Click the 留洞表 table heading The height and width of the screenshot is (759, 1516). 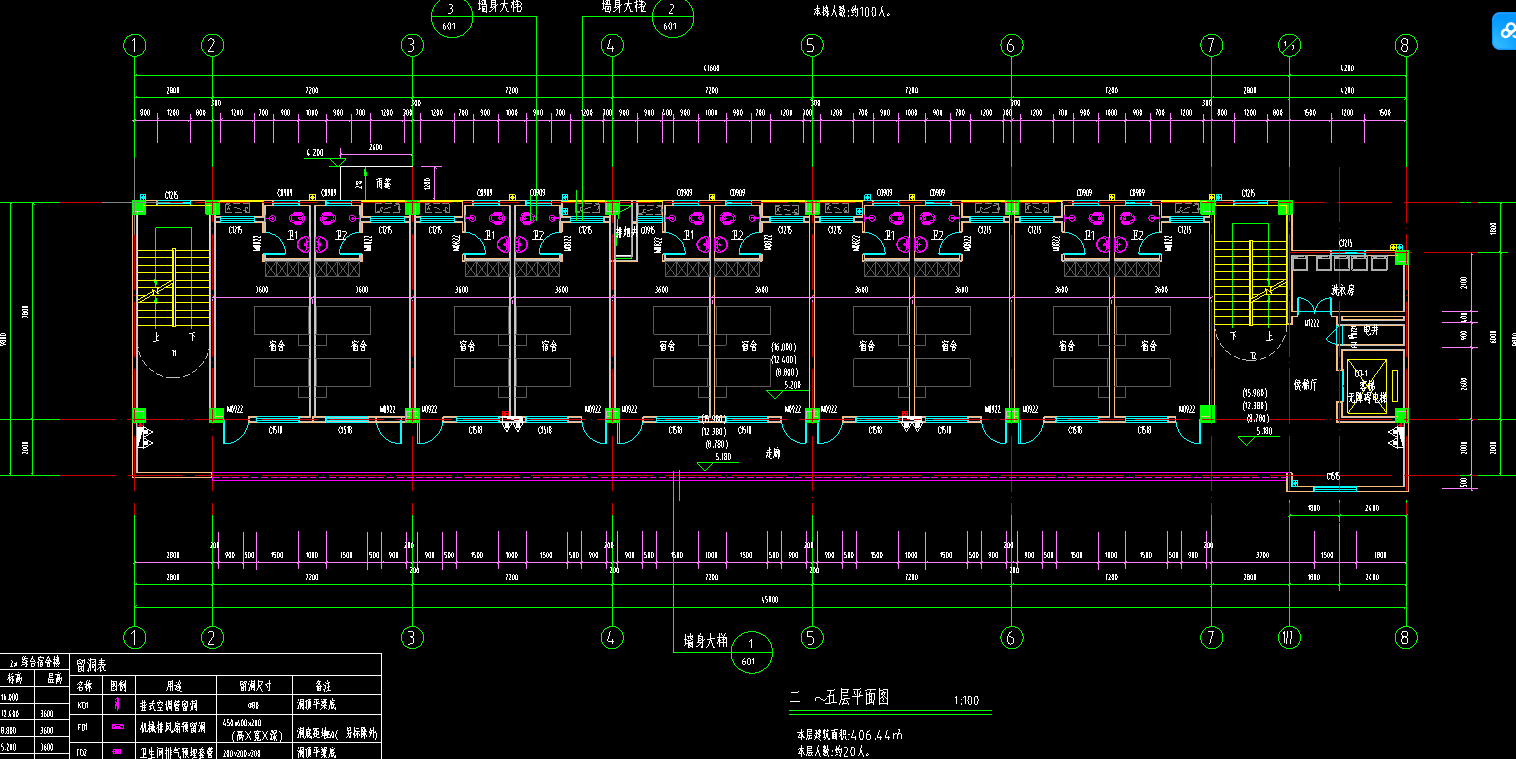[x=92, y=665]
